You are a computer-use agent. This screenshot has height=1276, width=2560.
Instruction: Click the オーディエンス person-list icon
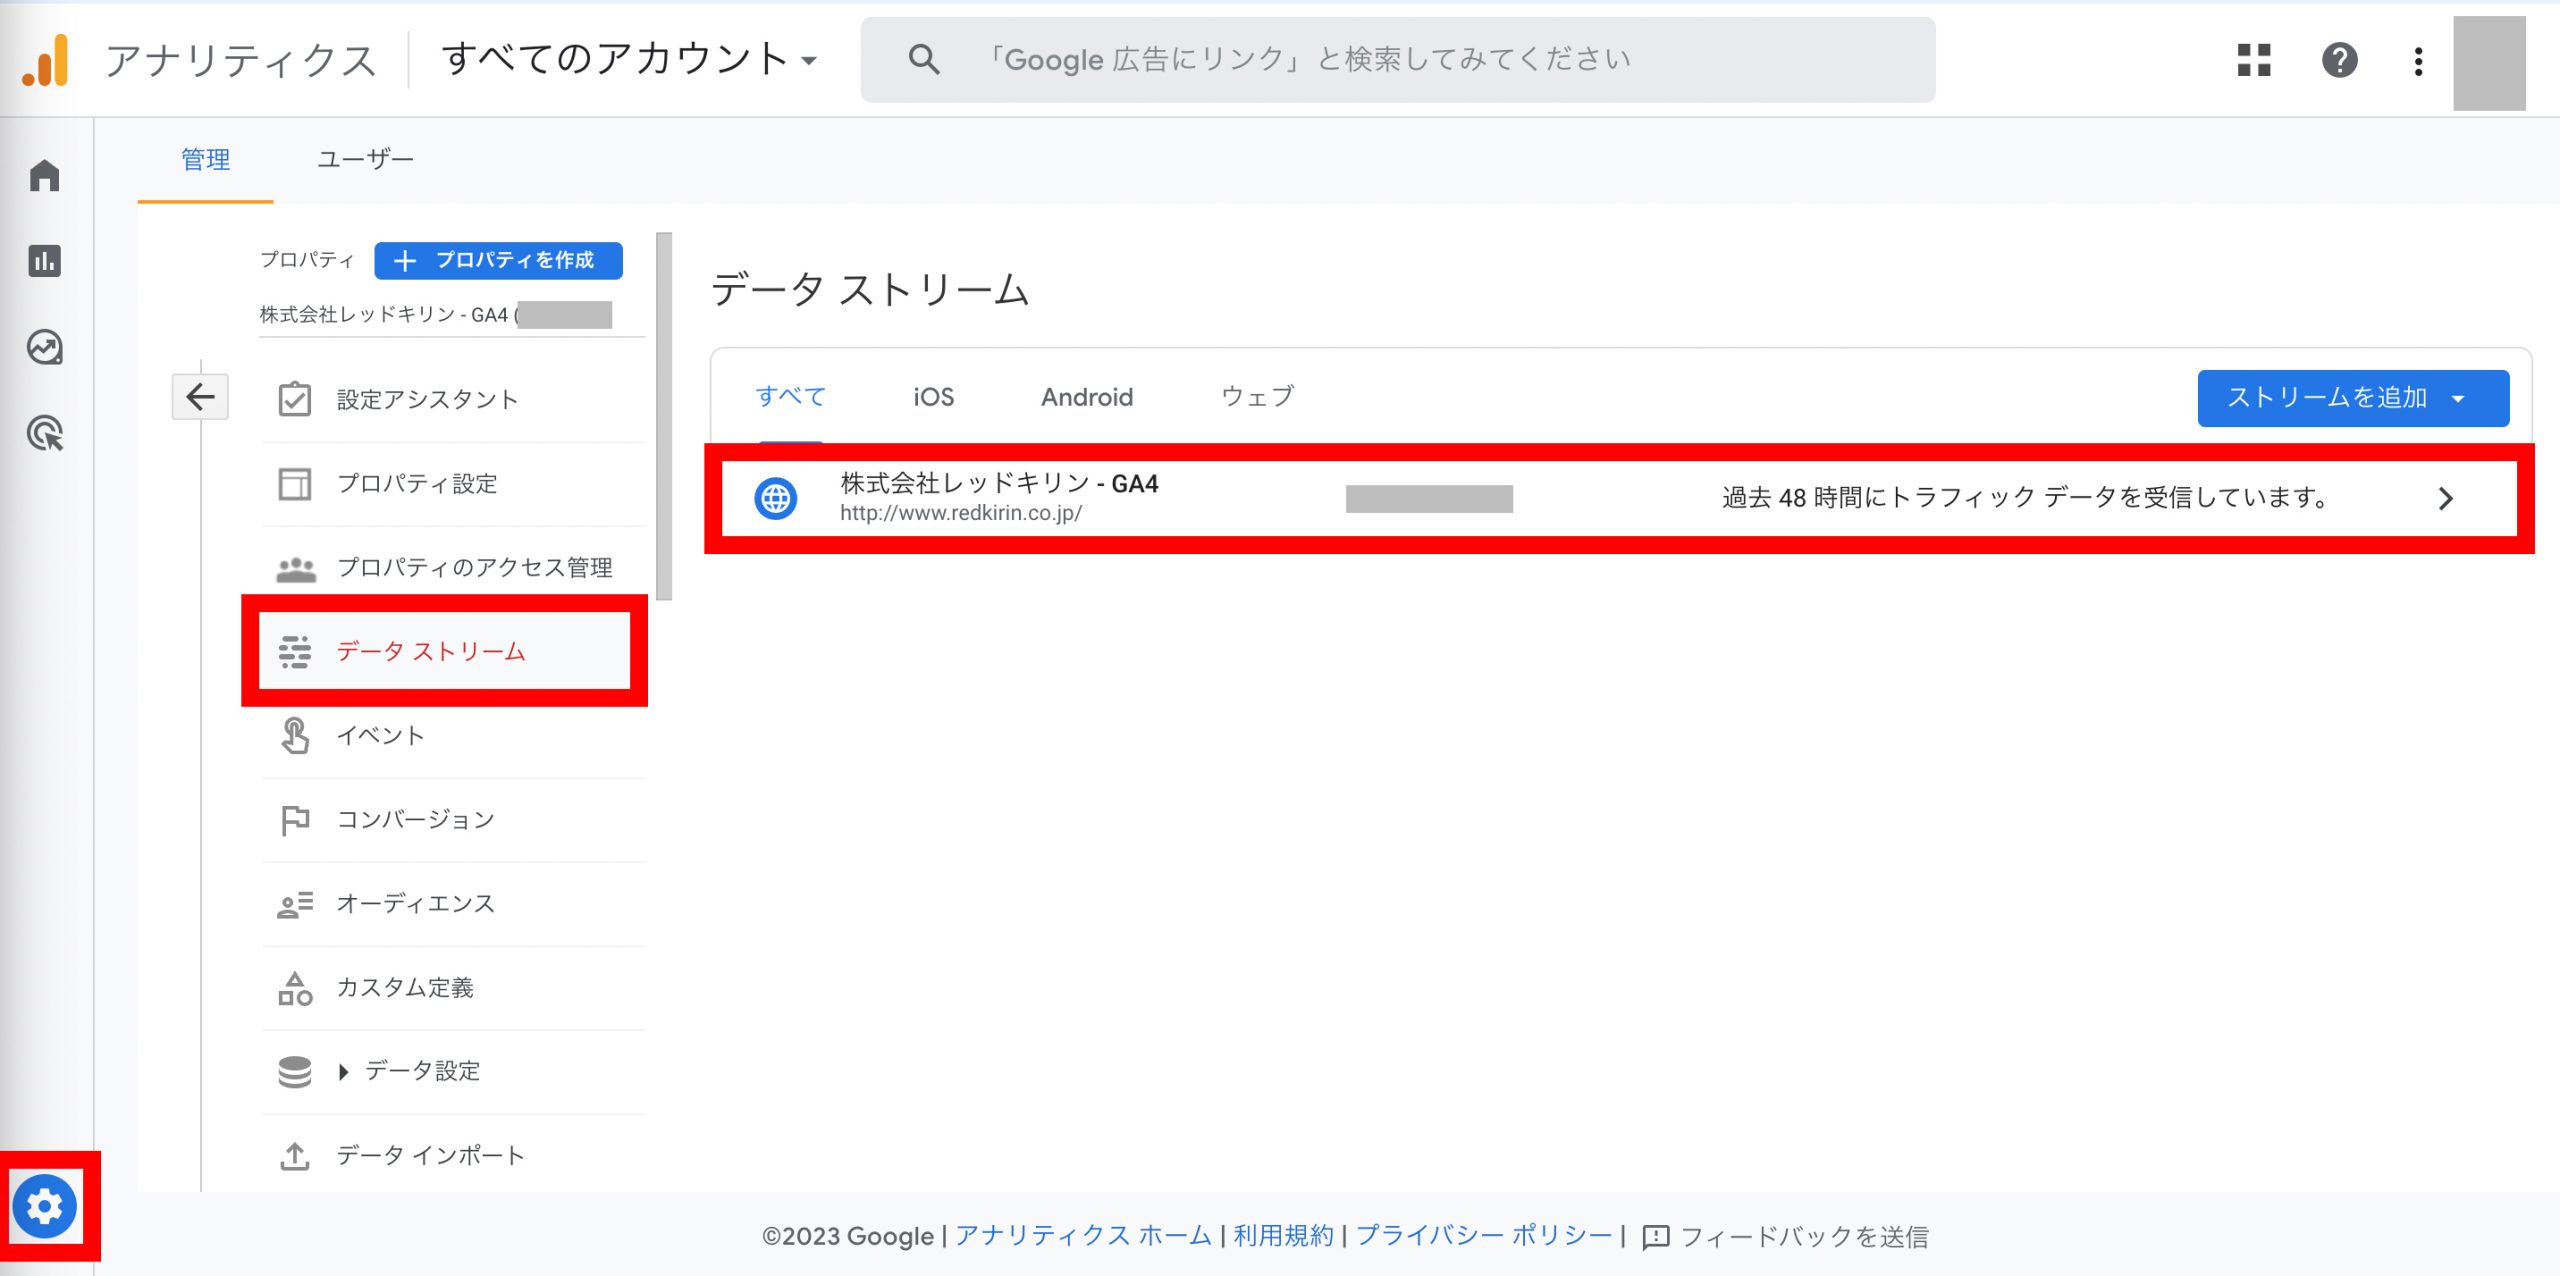point(294,904)
